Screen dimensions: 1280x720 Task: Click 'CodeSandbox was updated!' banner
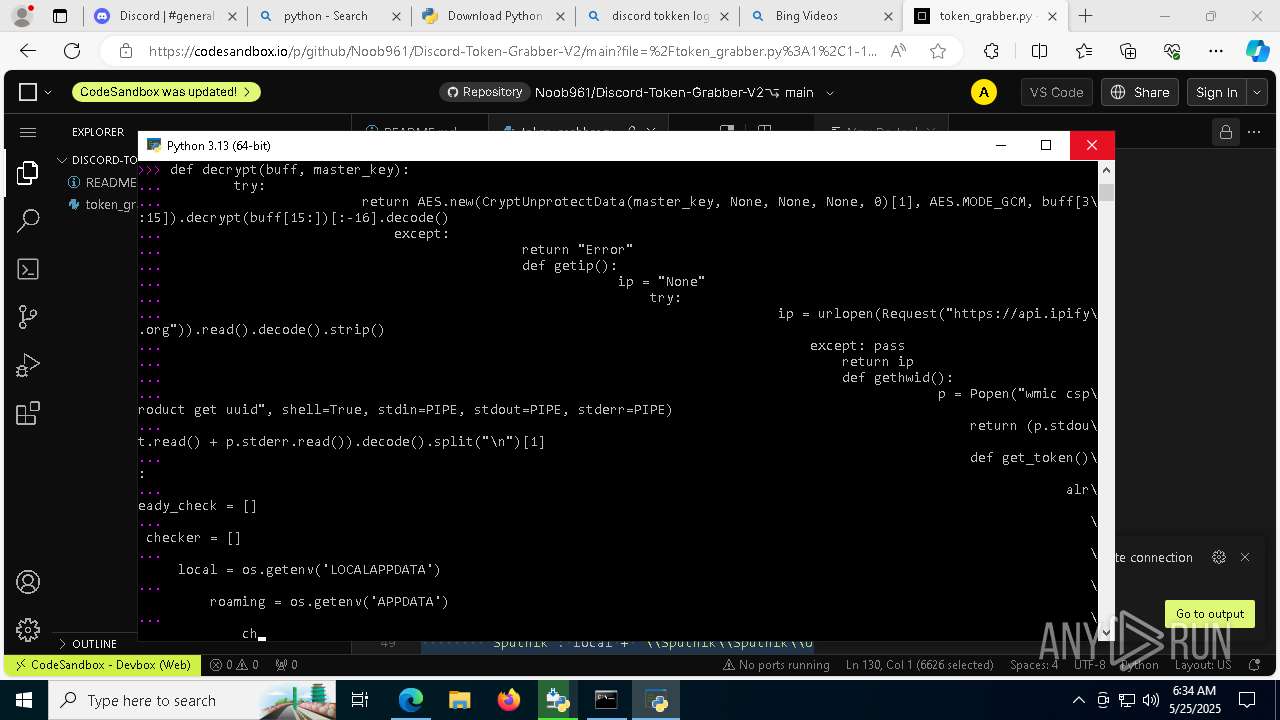click(x=166, y=92)
